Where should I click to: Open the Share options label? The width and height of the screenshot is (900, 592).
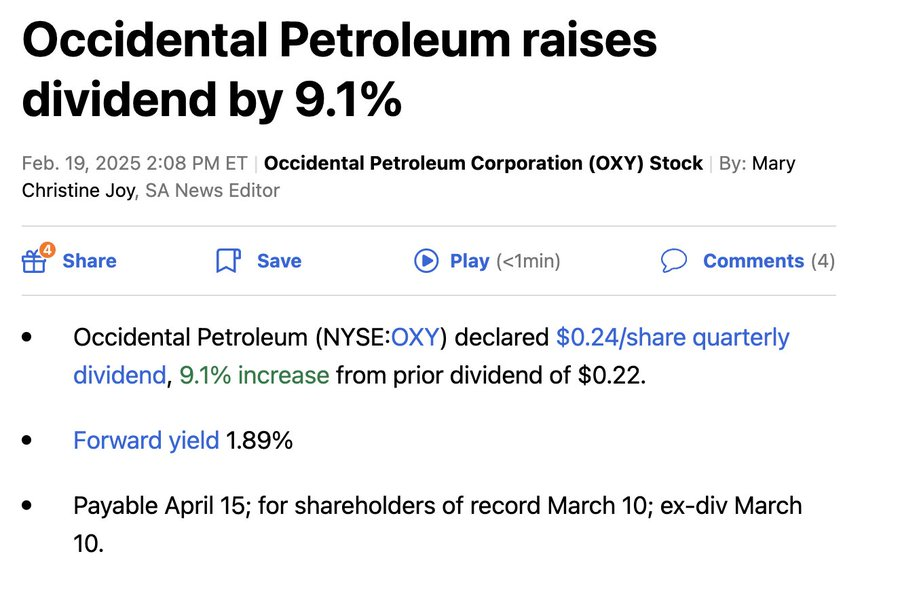point(89,261)
